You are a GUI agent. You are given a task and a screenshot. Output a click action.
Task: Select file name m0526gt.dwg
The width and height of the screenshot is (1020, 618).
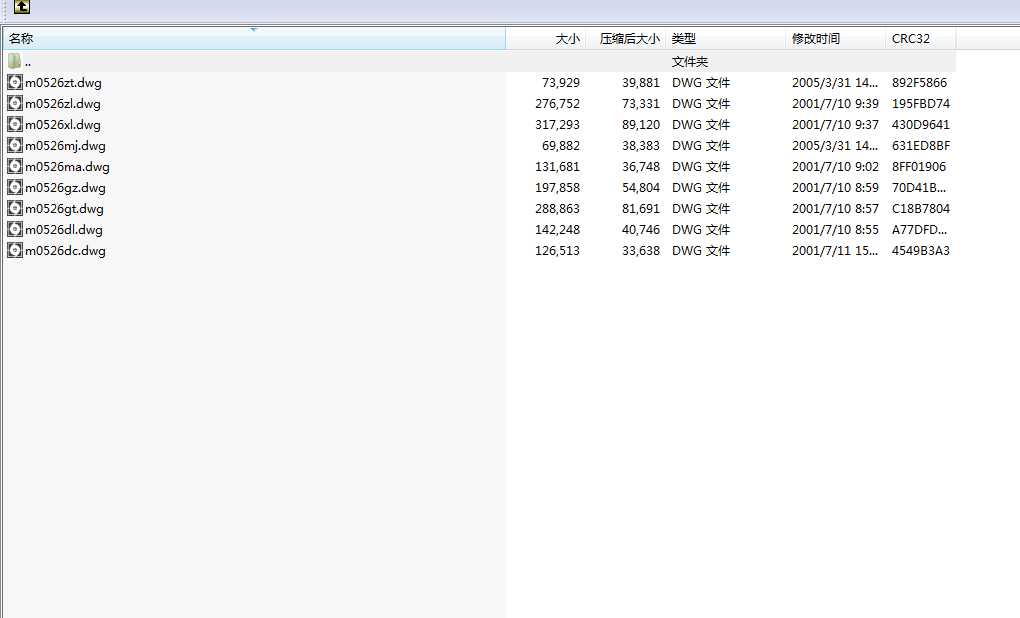point(64,209)
